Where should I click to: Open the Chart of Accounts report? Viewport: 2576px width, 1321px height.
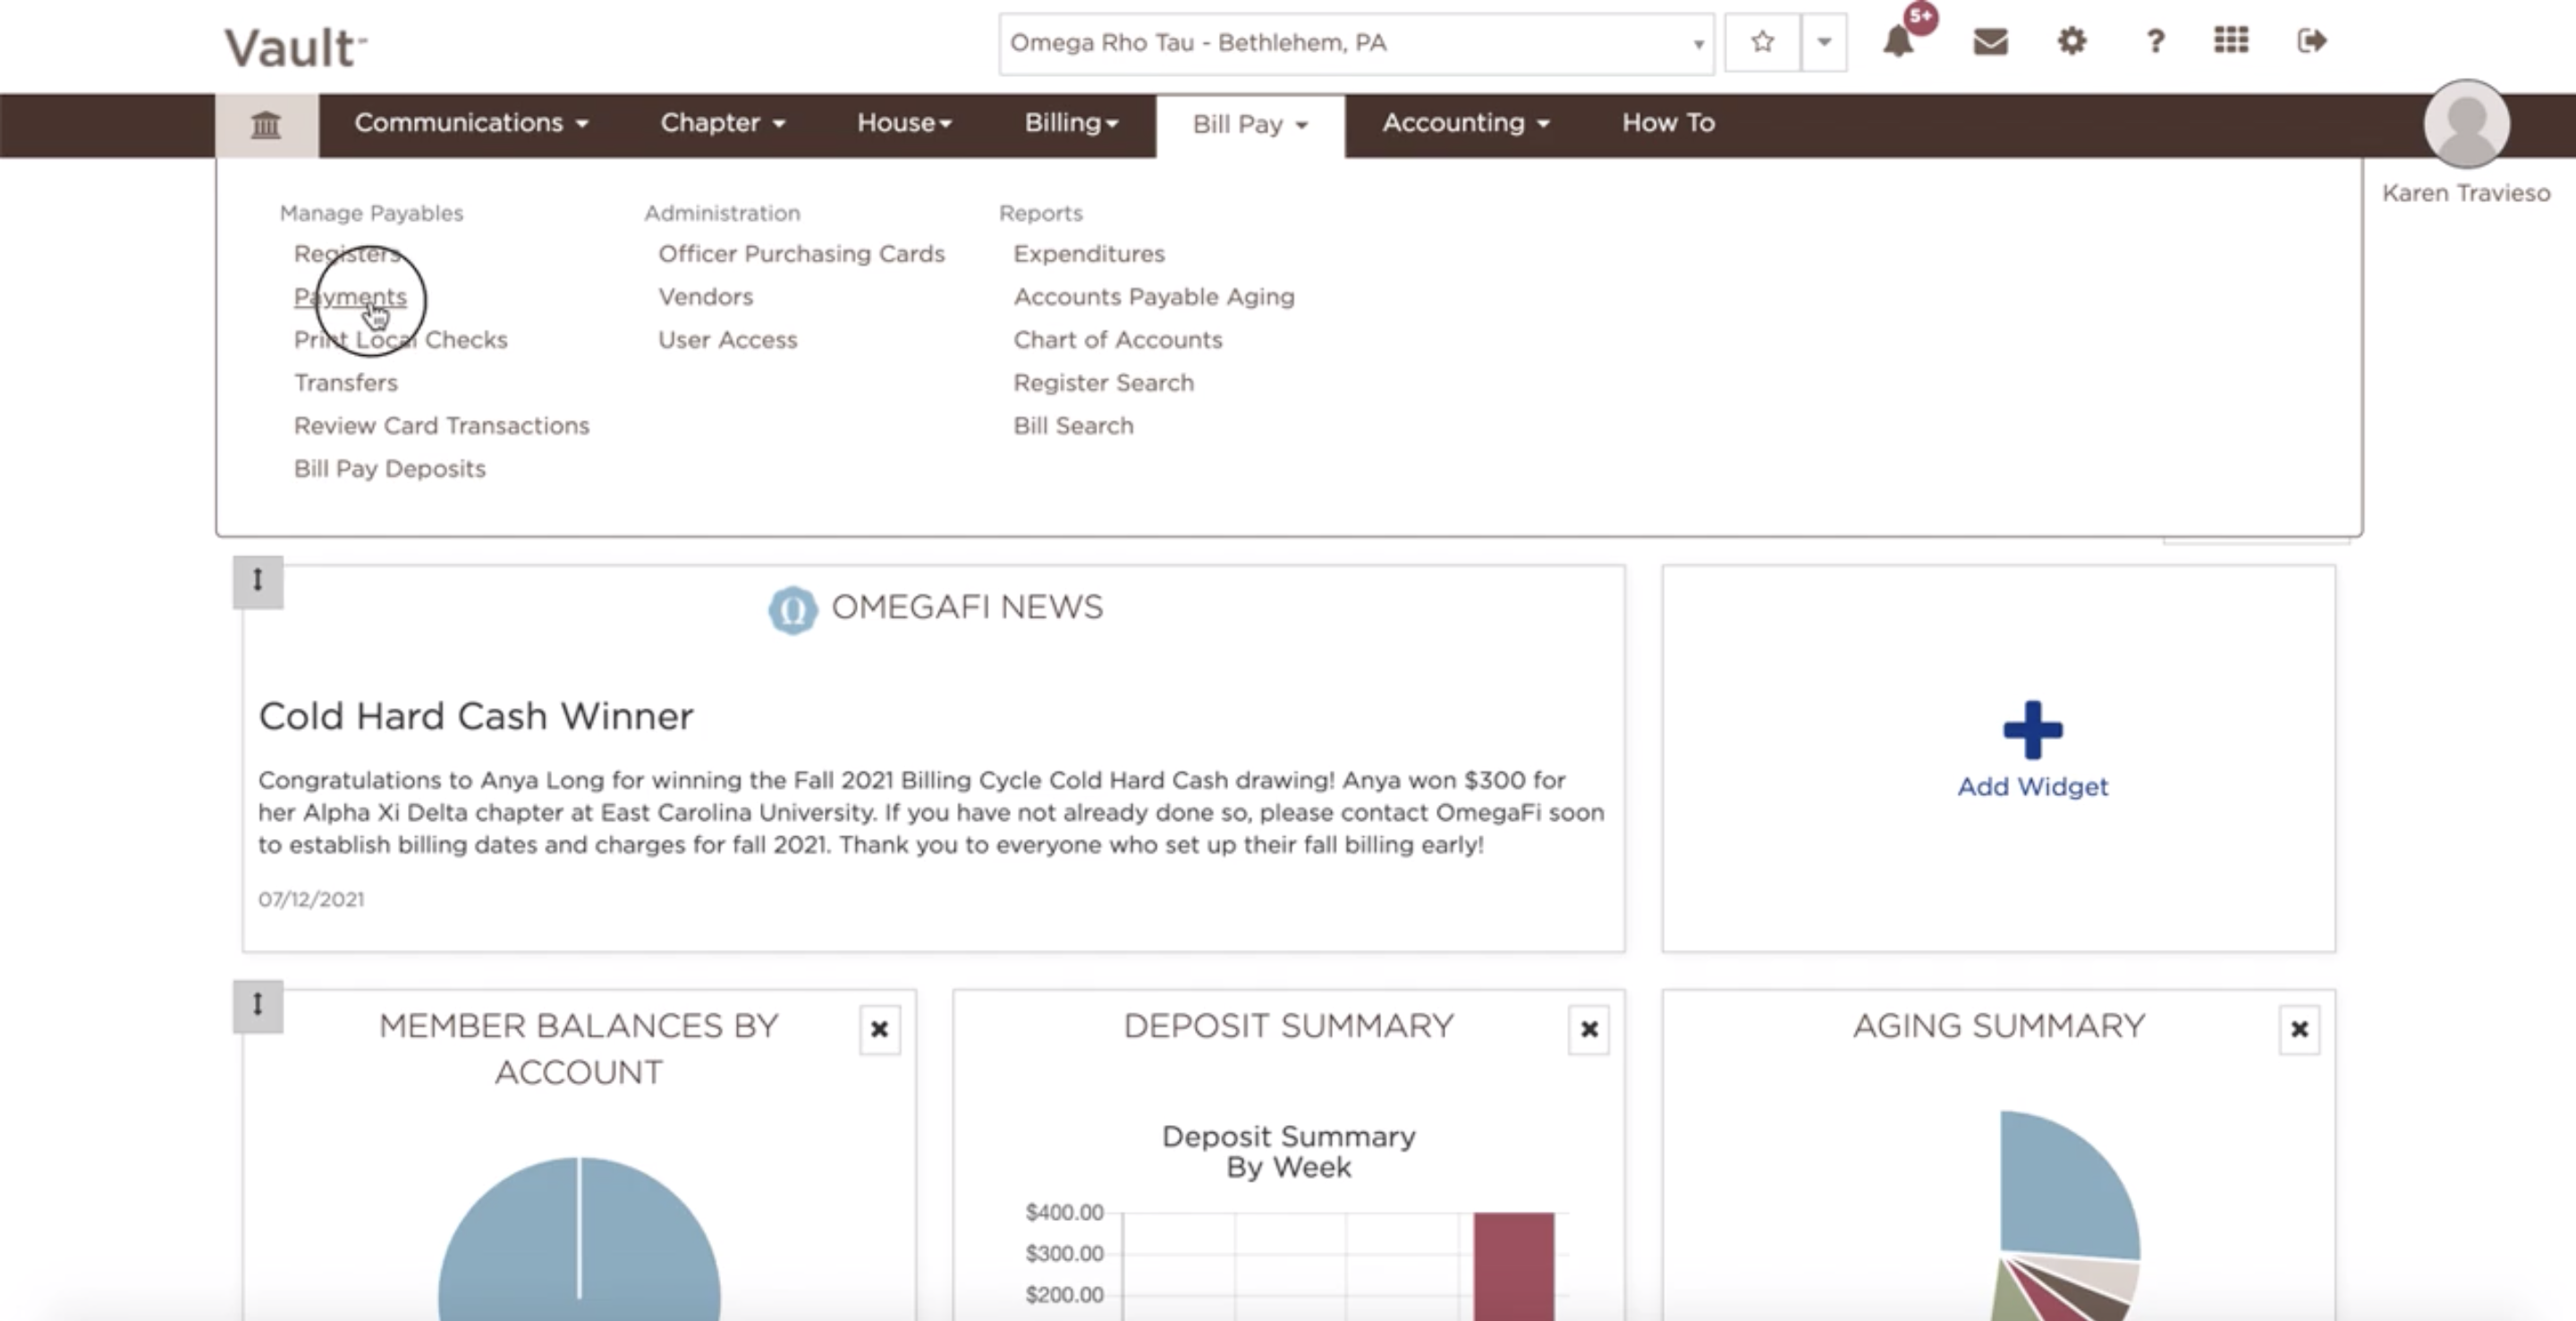click(x=1117, y=340)
